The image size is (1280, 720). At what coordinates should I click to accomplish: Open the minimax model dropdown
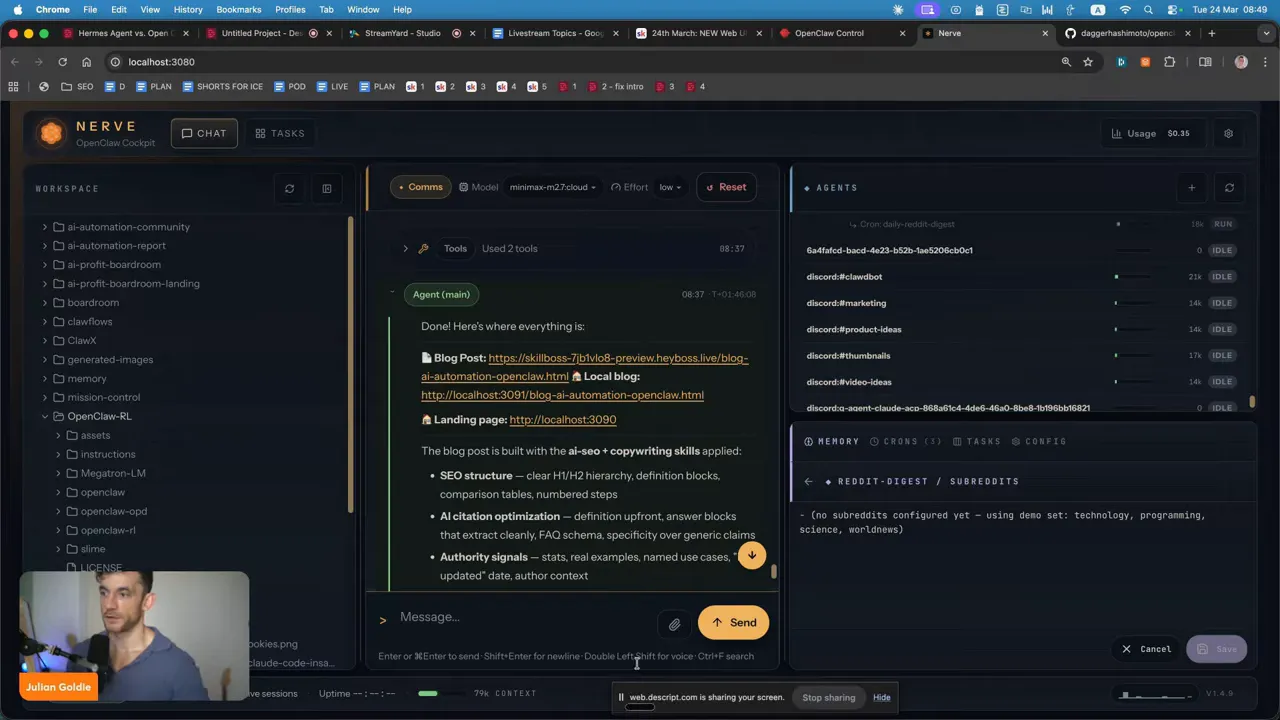552,187
